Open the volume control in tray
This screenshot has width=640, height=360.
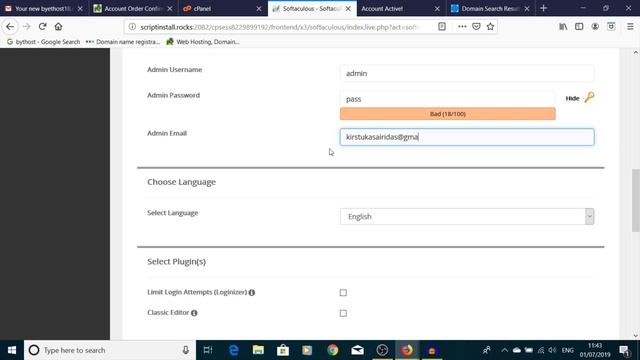[x=552, y=350]
